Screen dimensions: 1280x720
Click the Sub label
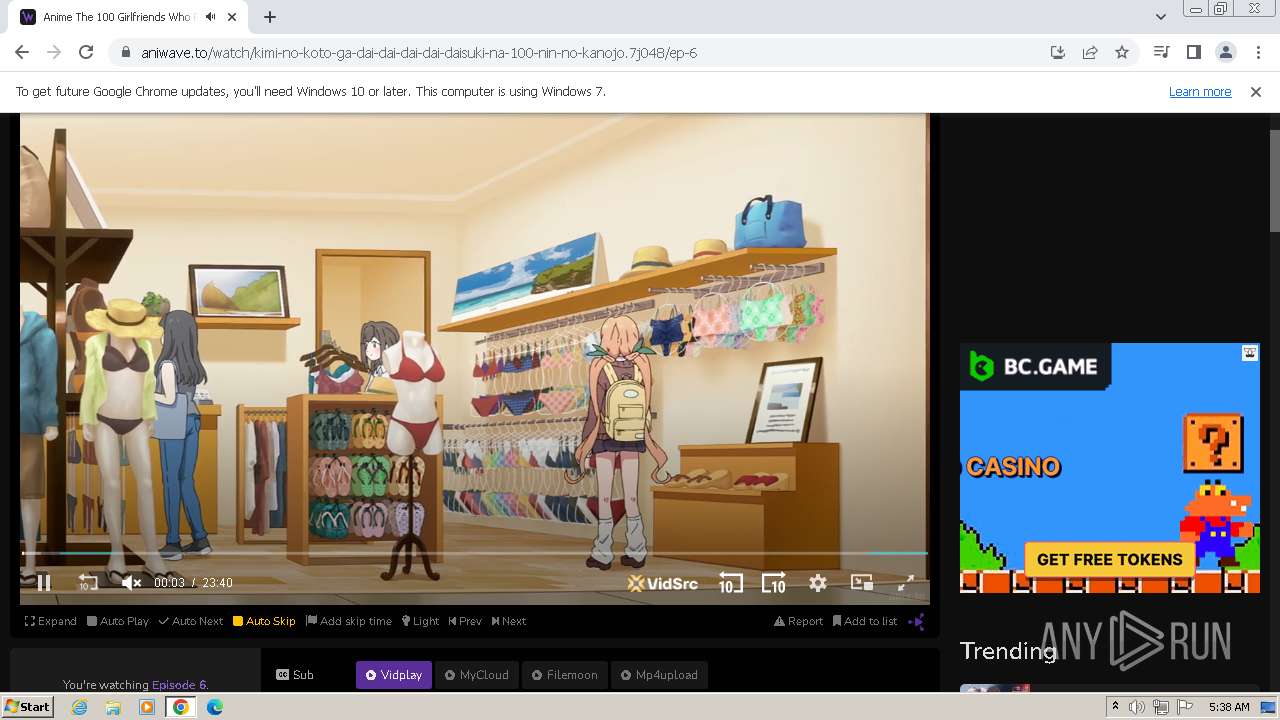(295, 675)
